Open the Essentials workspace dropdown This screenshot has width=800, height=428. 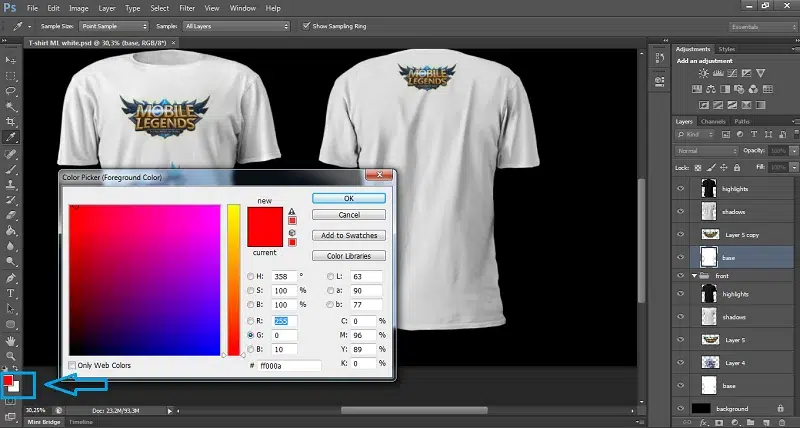(x=763, y=27)
